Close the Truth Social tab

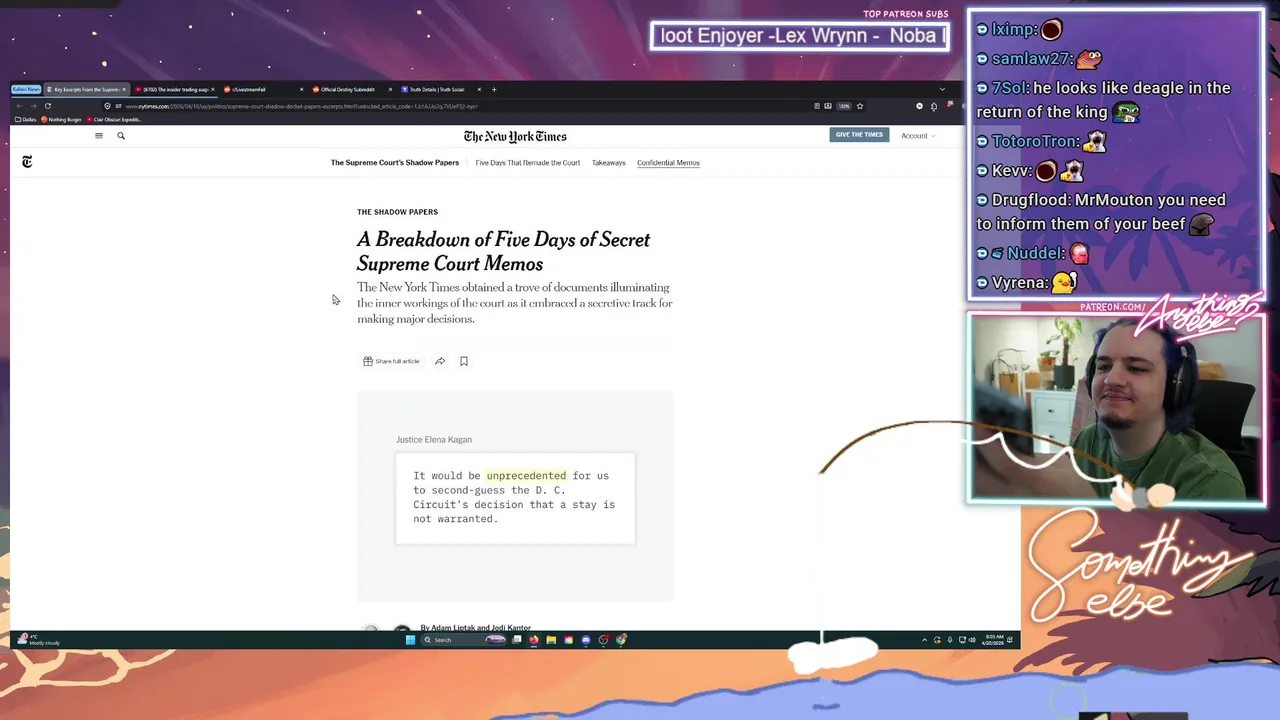point(479,90)
